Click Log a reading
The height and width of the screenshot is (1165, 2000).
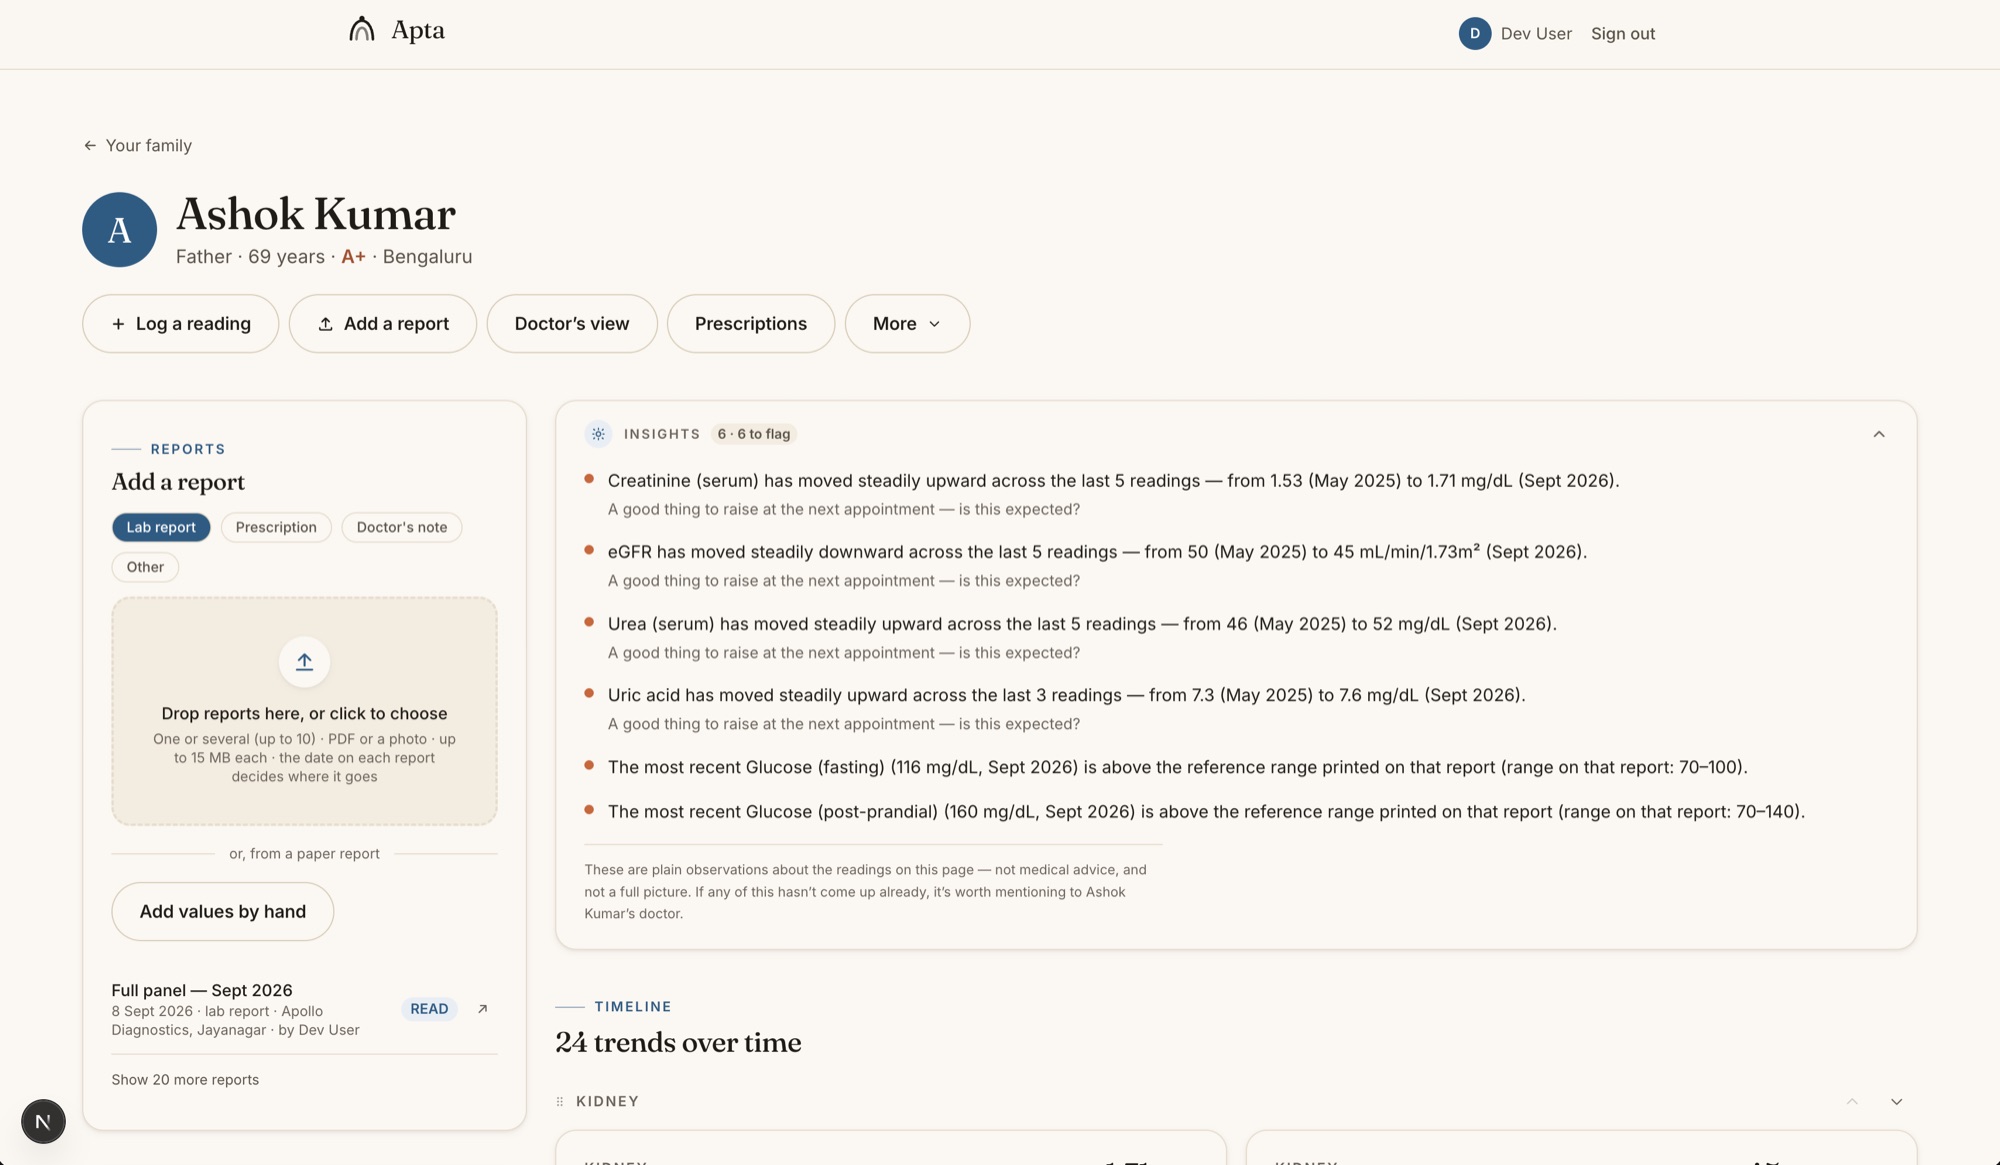[180, 323]
